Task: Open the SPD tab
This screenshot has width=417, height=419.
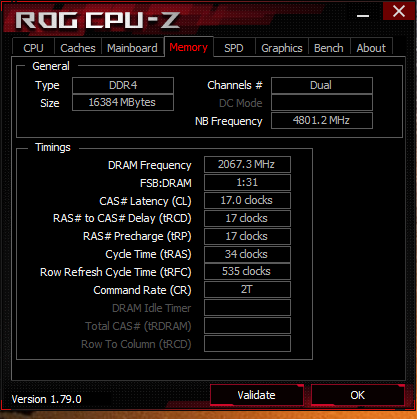Action: click(x=234, y=48)
